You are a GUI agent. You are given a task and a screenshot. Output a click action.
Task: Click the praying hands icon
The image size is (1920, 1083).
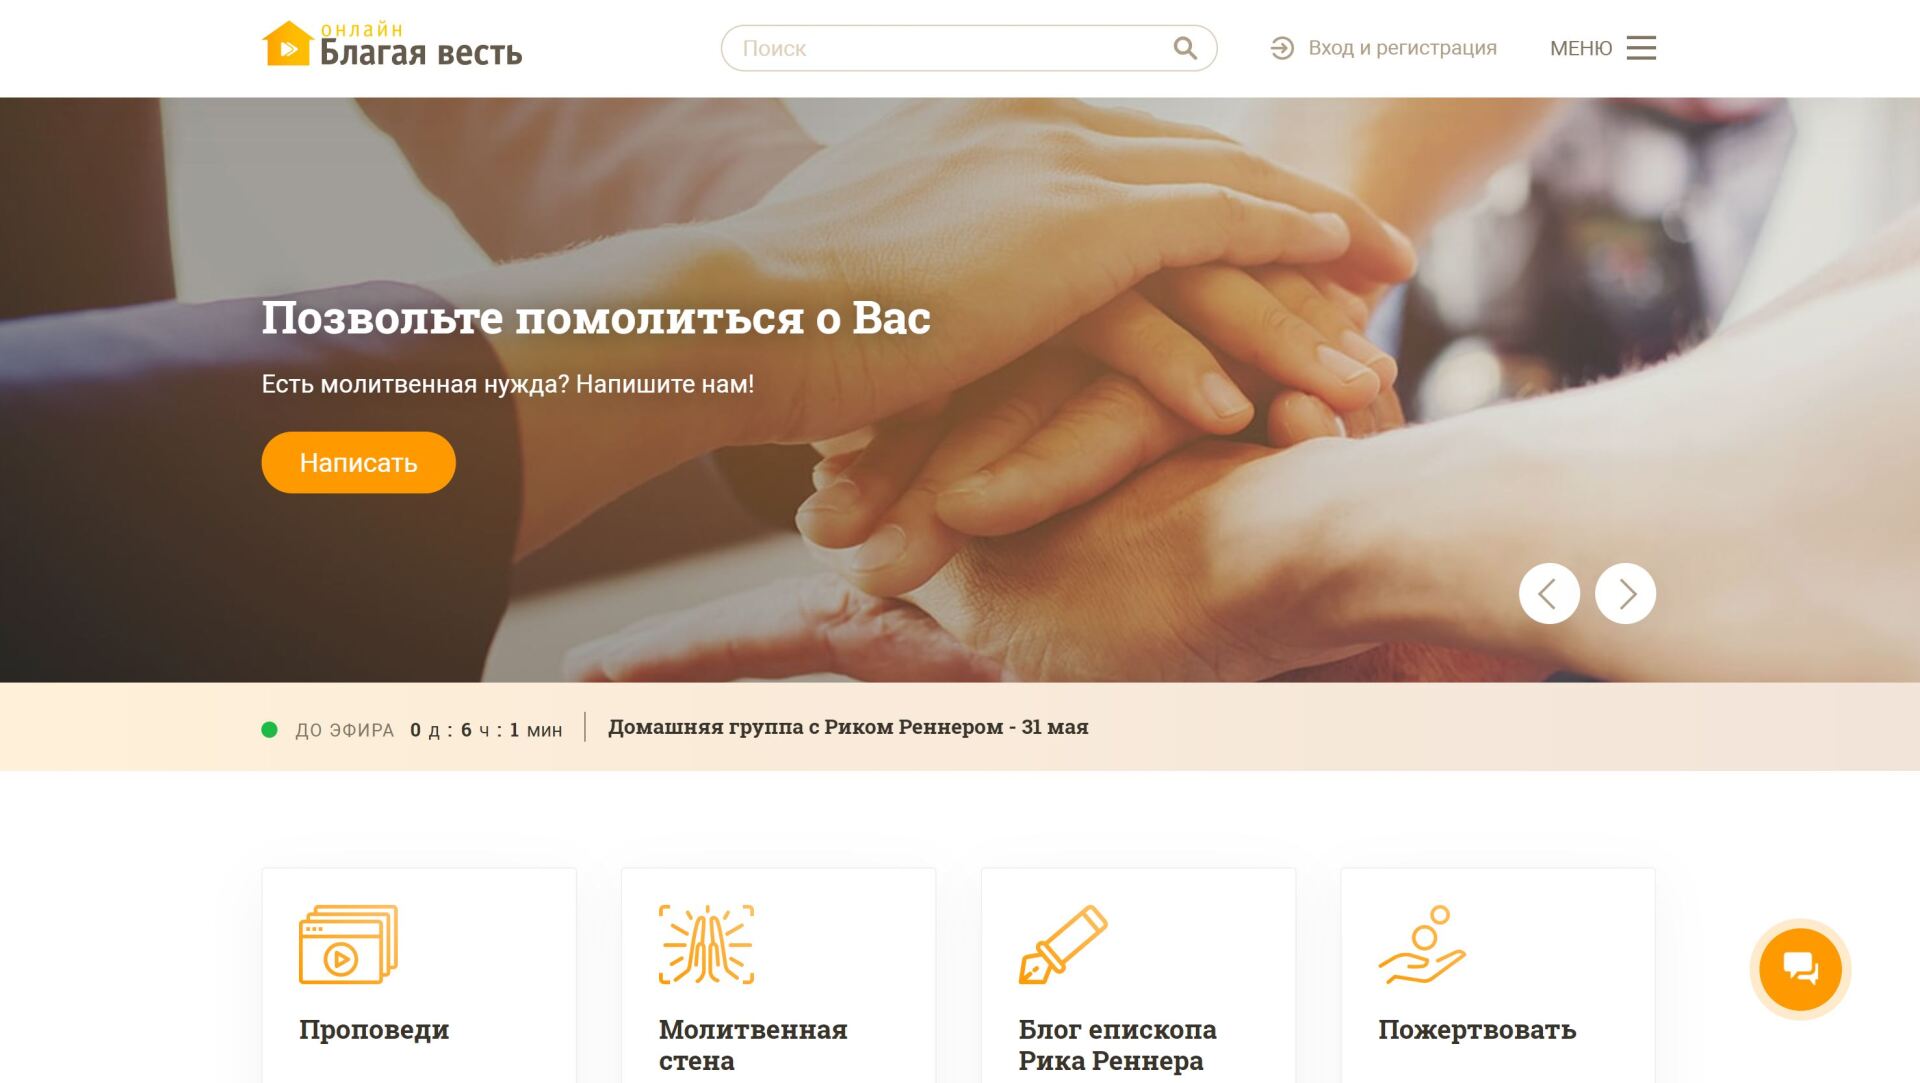[706, 944]
